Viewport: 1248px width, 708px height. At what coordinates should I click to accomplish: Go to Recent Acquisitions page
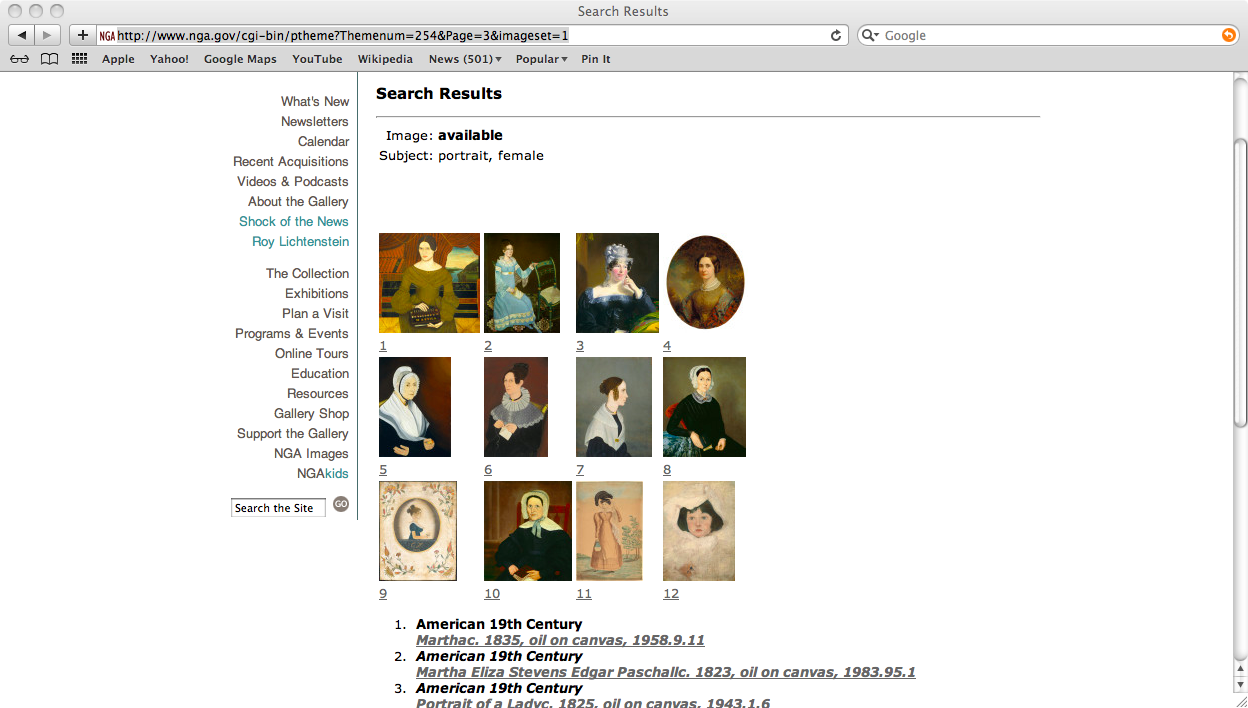290,161
